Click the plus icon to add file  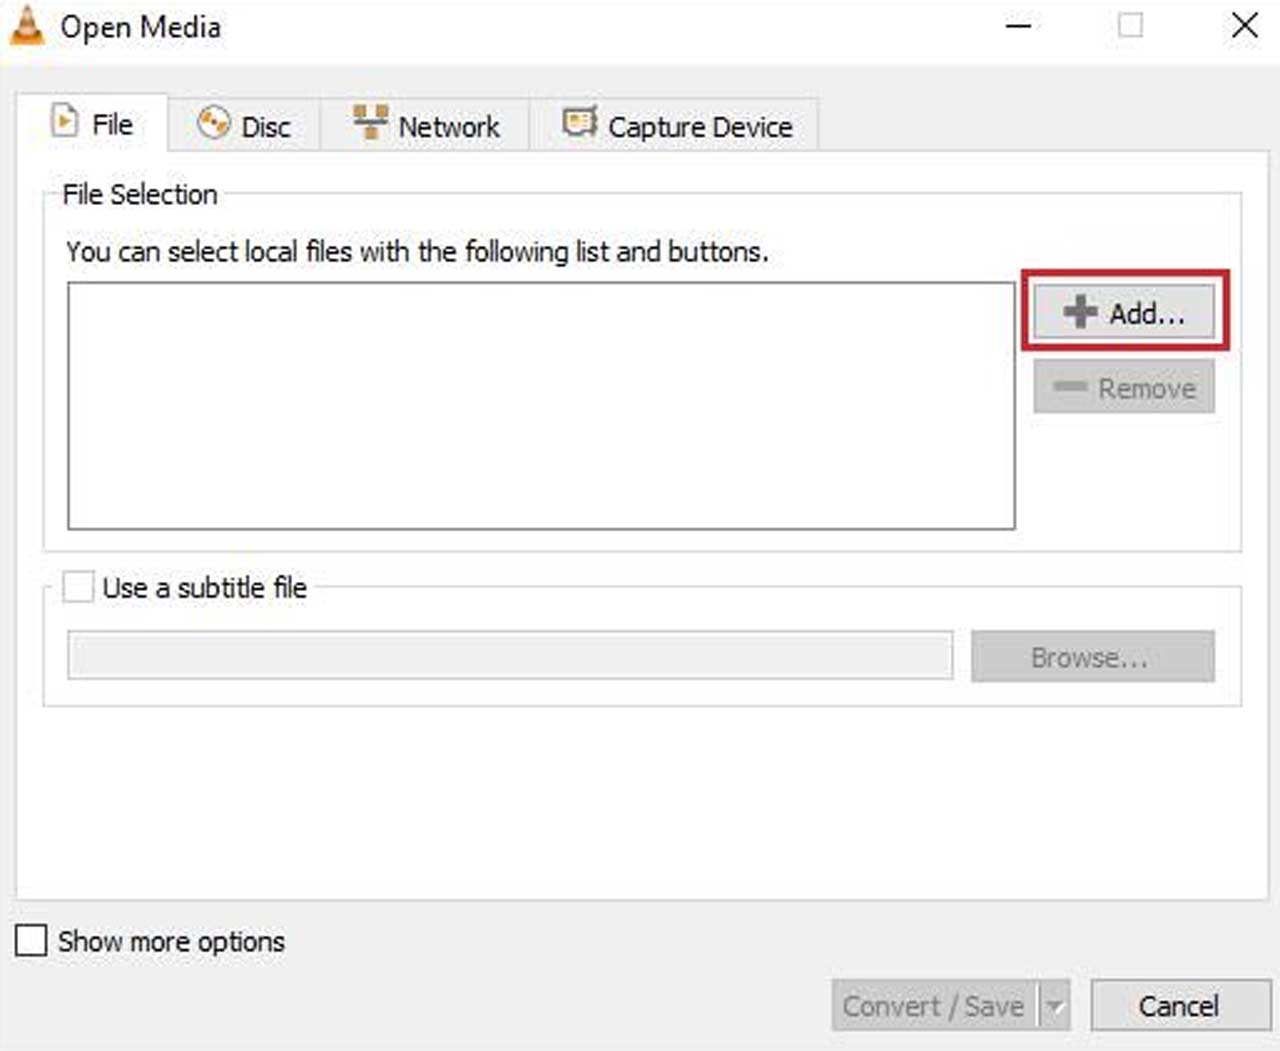coord(1080,312)
